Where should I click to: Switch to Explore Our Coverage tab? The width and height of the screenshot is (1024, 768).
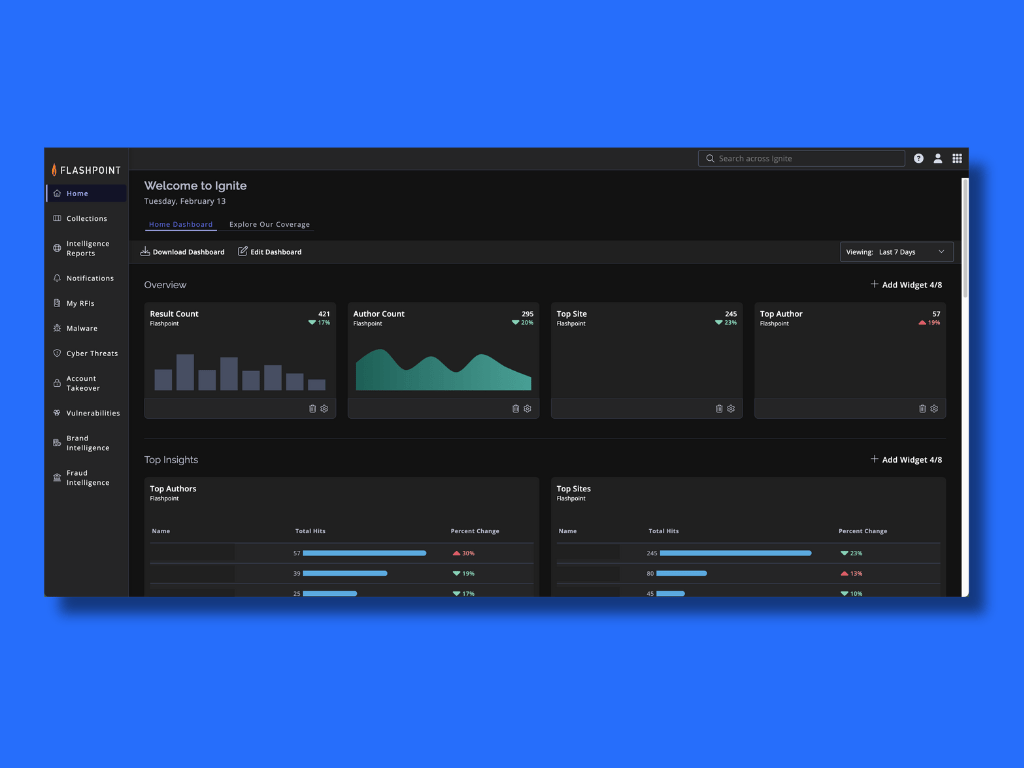click(270, 225)
